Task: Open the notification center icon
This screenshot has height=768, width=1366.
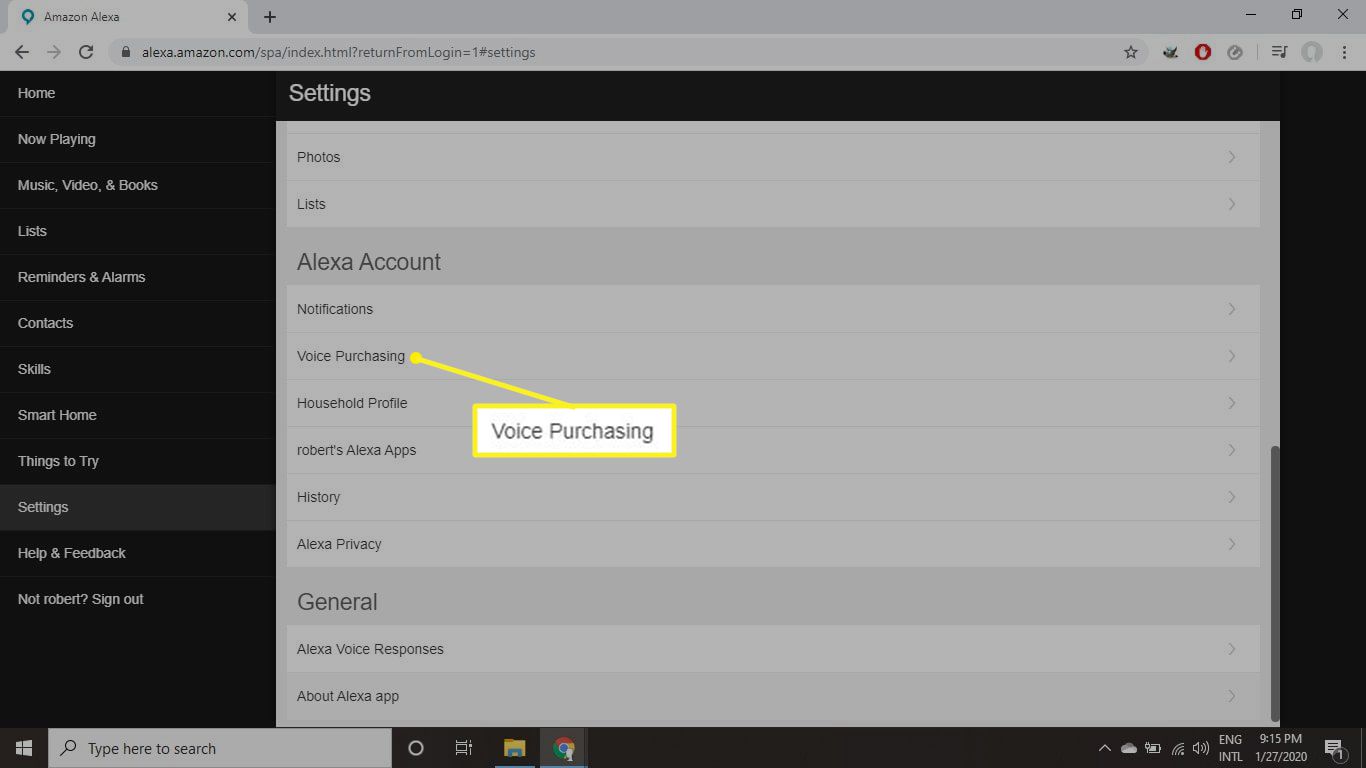Action: click(x=1333, y=748)
